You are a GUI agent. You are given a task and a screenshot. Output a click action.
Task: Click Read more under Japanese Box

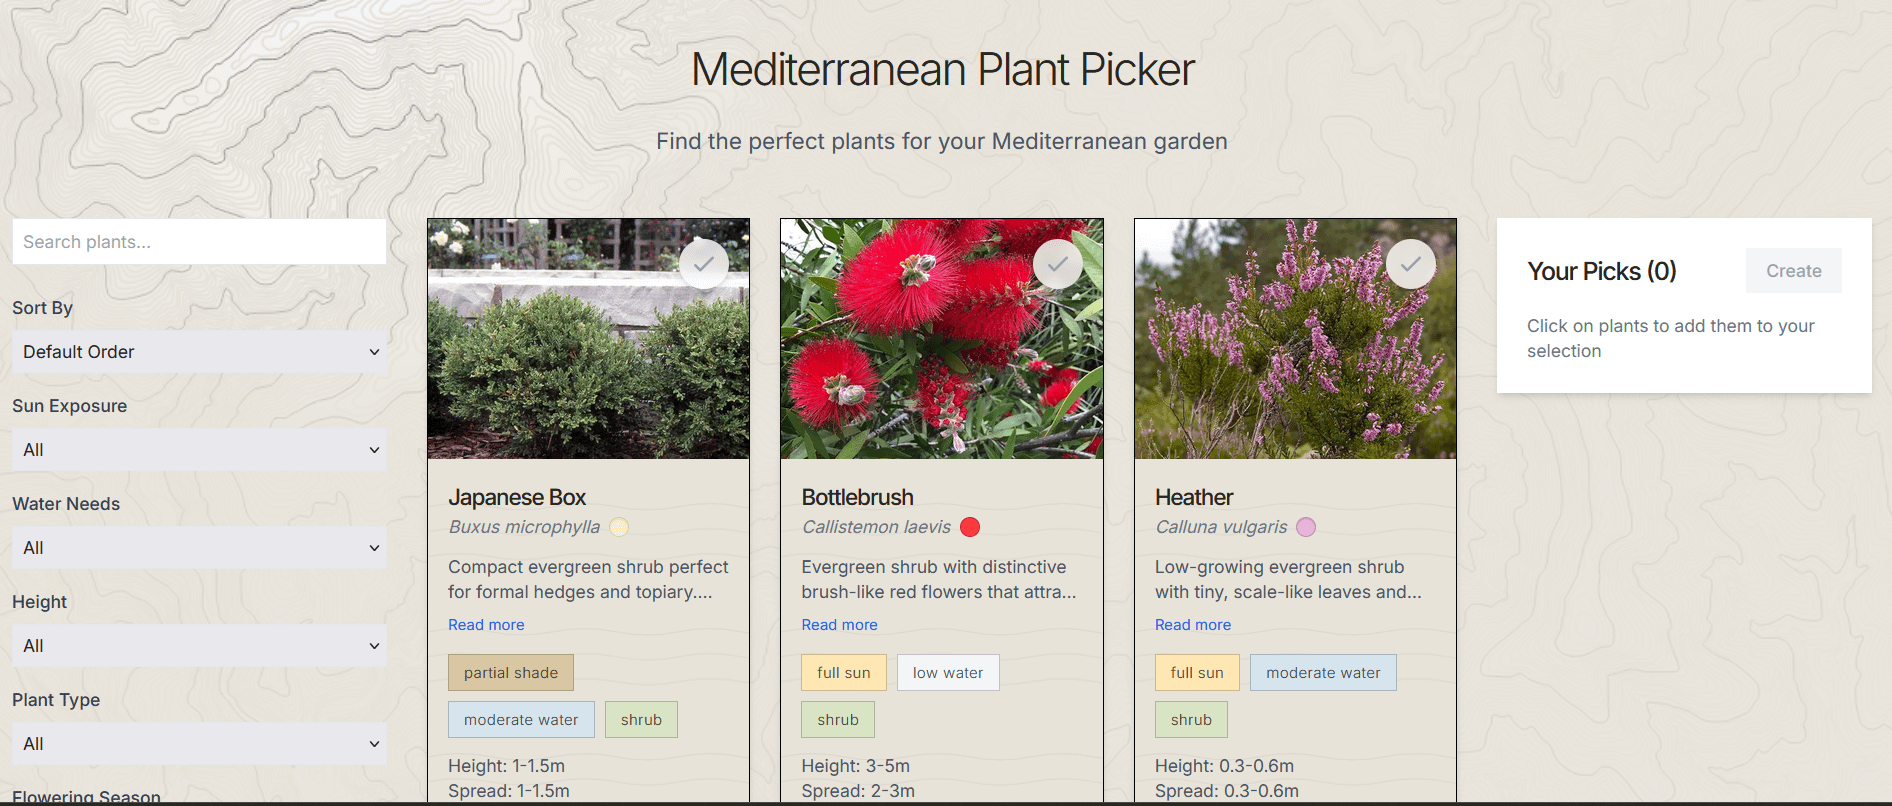click(486, 625)
